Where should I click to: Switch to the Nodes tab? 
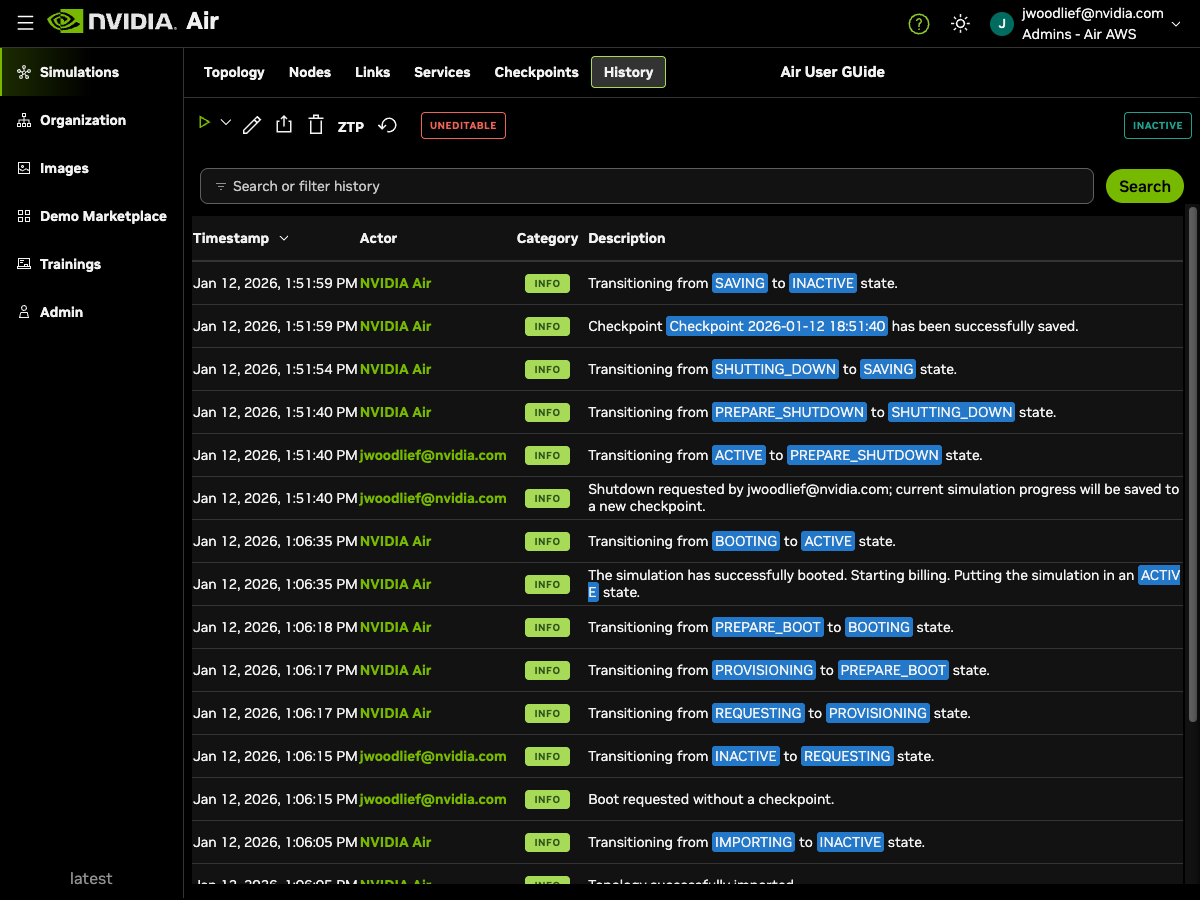point(310,72)
